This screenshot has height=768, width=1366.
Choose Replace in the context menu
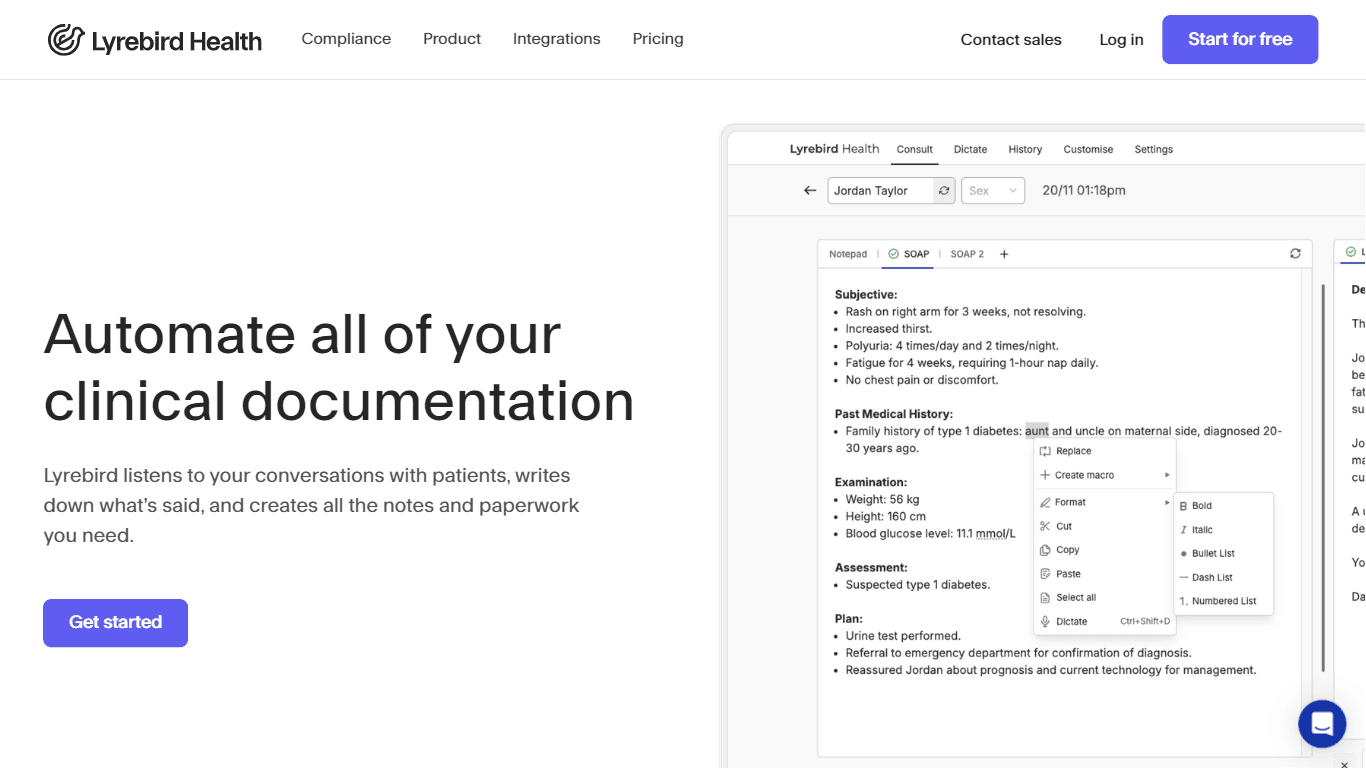[x=1104, y=451]
